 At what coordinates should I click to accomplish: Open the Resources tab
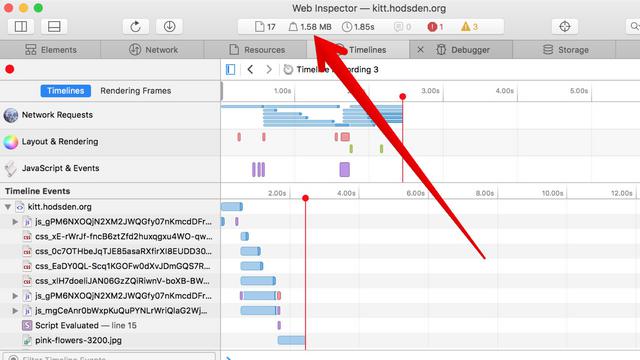pos(256,50)
